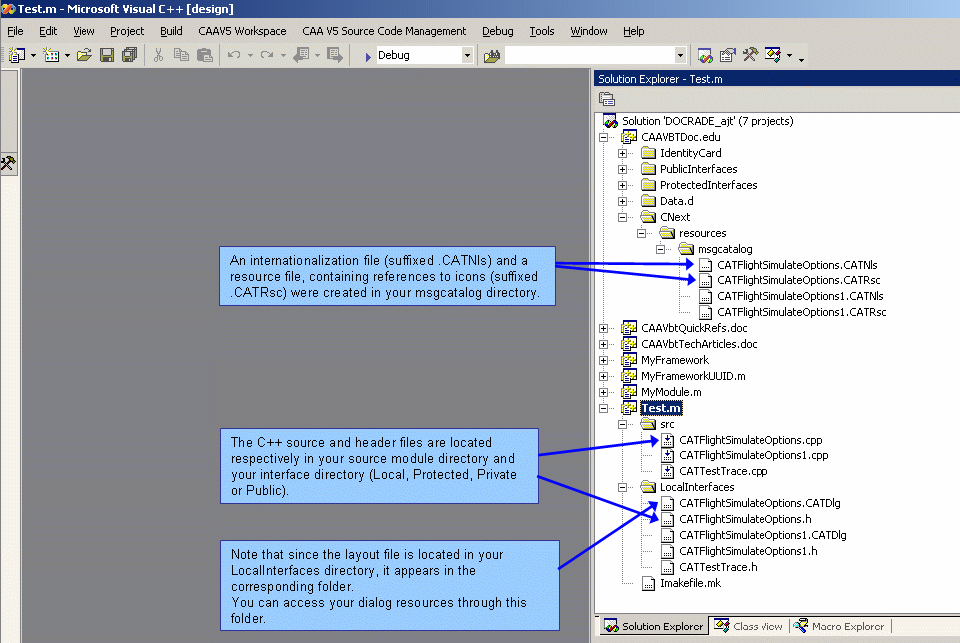Open the find combo box dropdown arrow
This screenshot has height=643, width=960.
pyautogui.click(x=680, y=55)
